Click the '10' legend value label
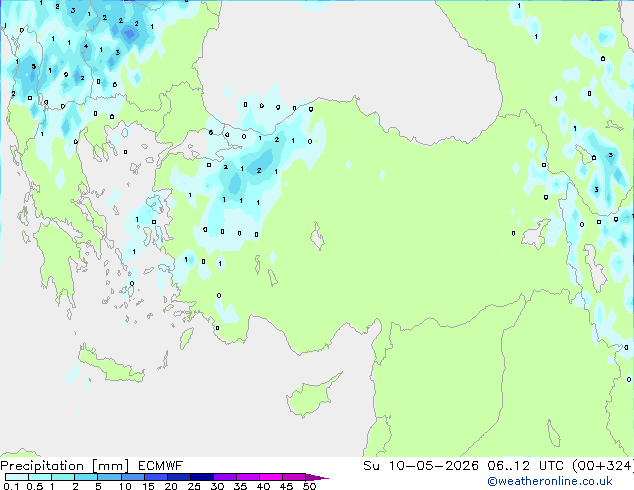The image size is (634, 490). click(x=125, y=486)
